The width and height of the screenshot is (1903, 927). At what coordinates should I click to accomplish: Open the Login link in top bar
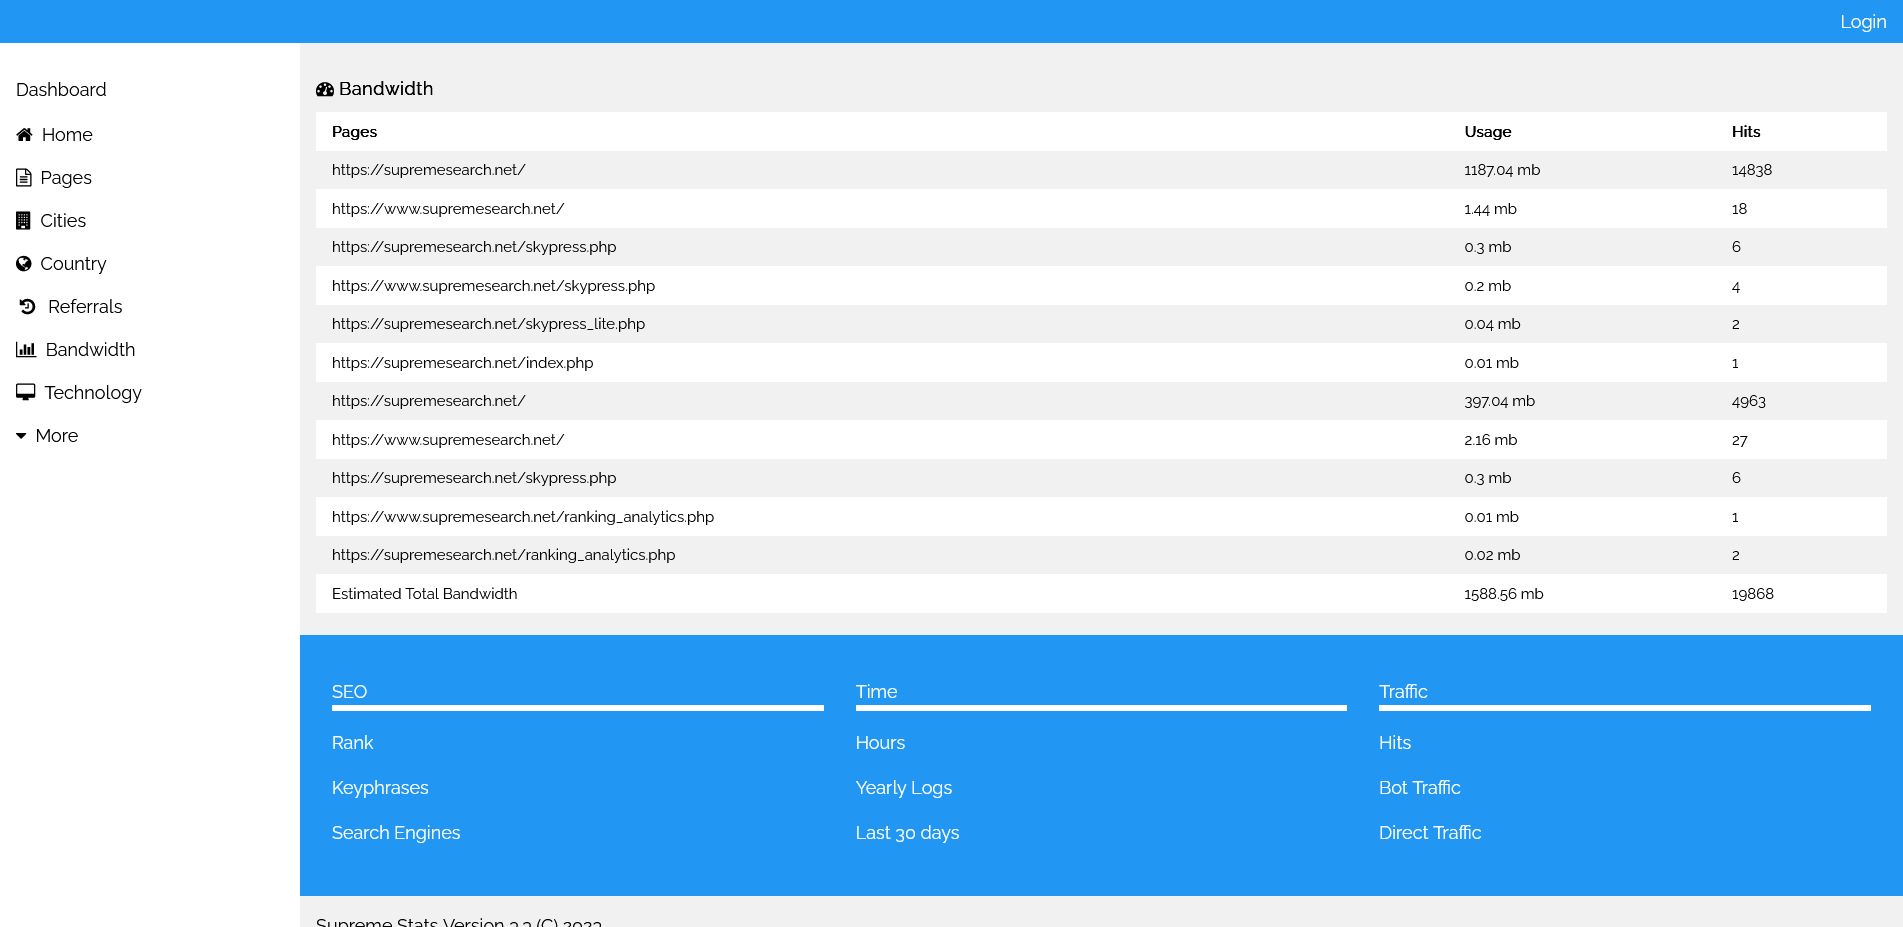(x=1862, y=22)
